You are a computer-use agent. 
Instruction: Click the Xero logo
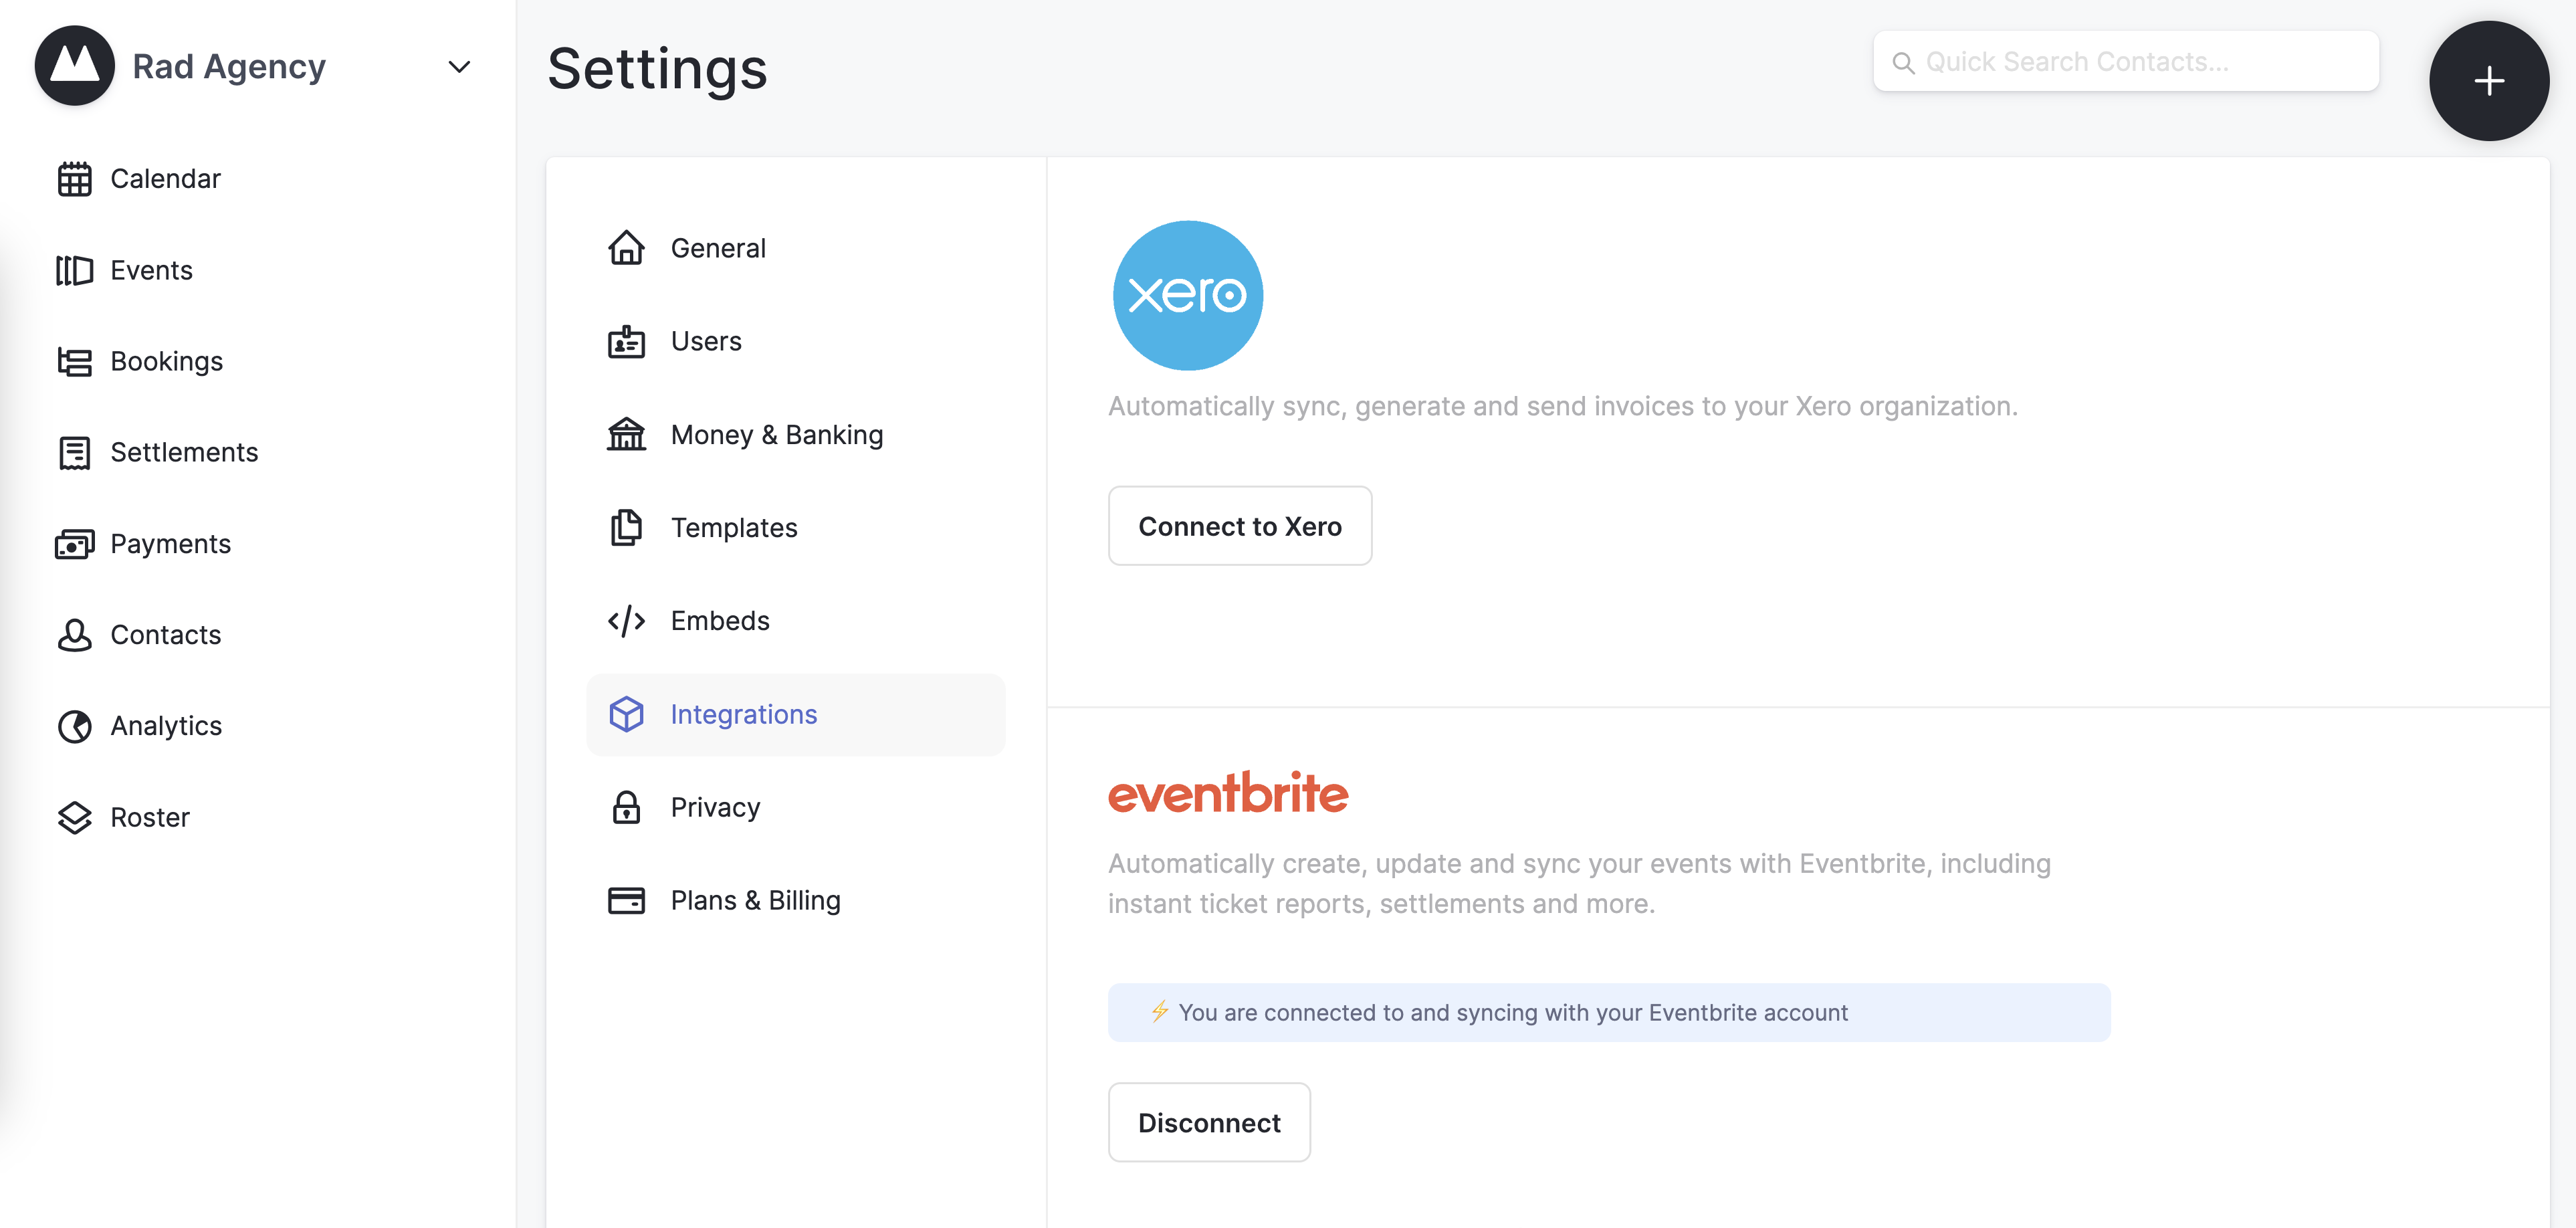[1187, 295]
